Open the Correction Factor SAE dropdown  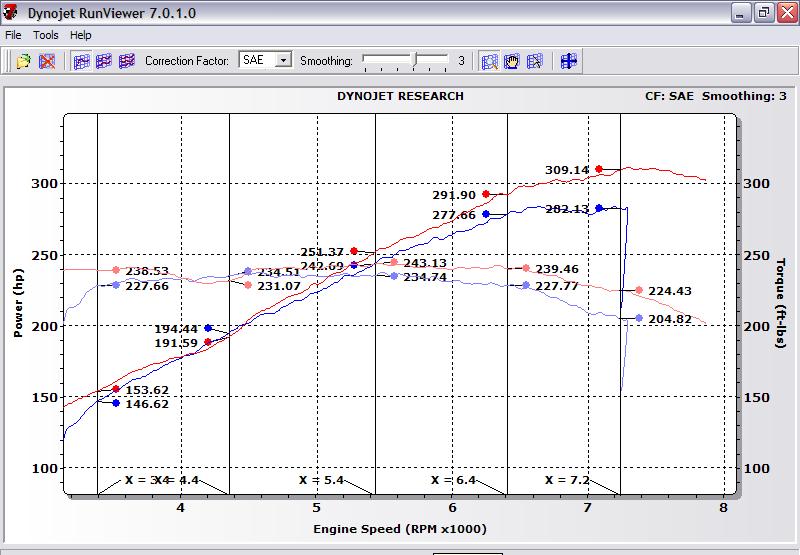[x=283, y=60]
